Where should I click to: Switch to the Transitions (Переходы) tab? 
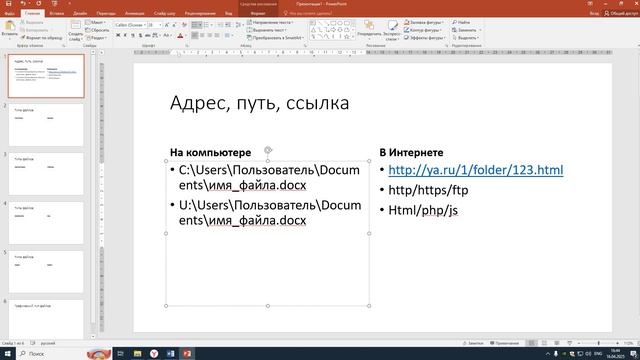tap(106, 13)
